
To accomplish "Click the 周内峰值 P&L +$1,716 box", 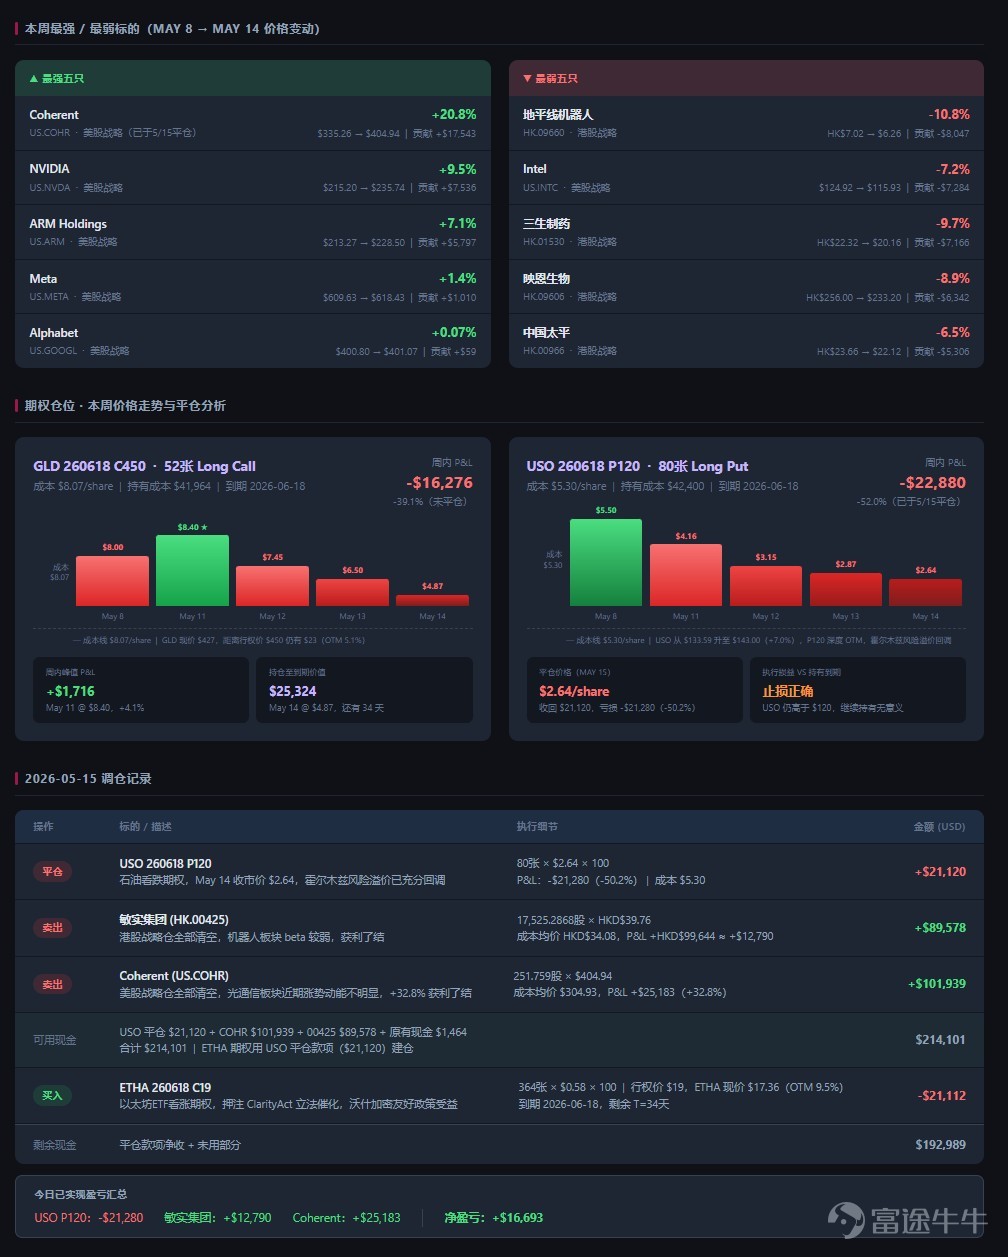I will 141,690.
